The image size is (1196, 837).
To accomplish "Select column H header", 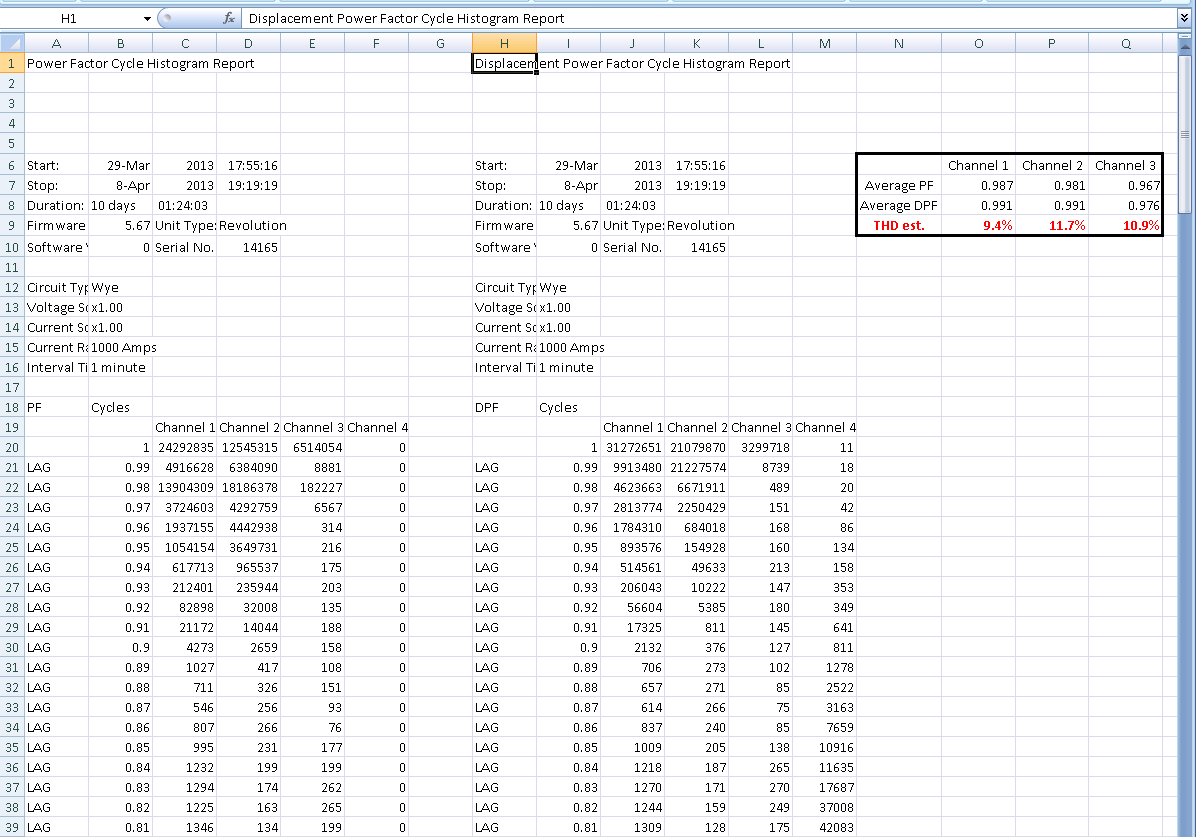I will click(504, 42).
